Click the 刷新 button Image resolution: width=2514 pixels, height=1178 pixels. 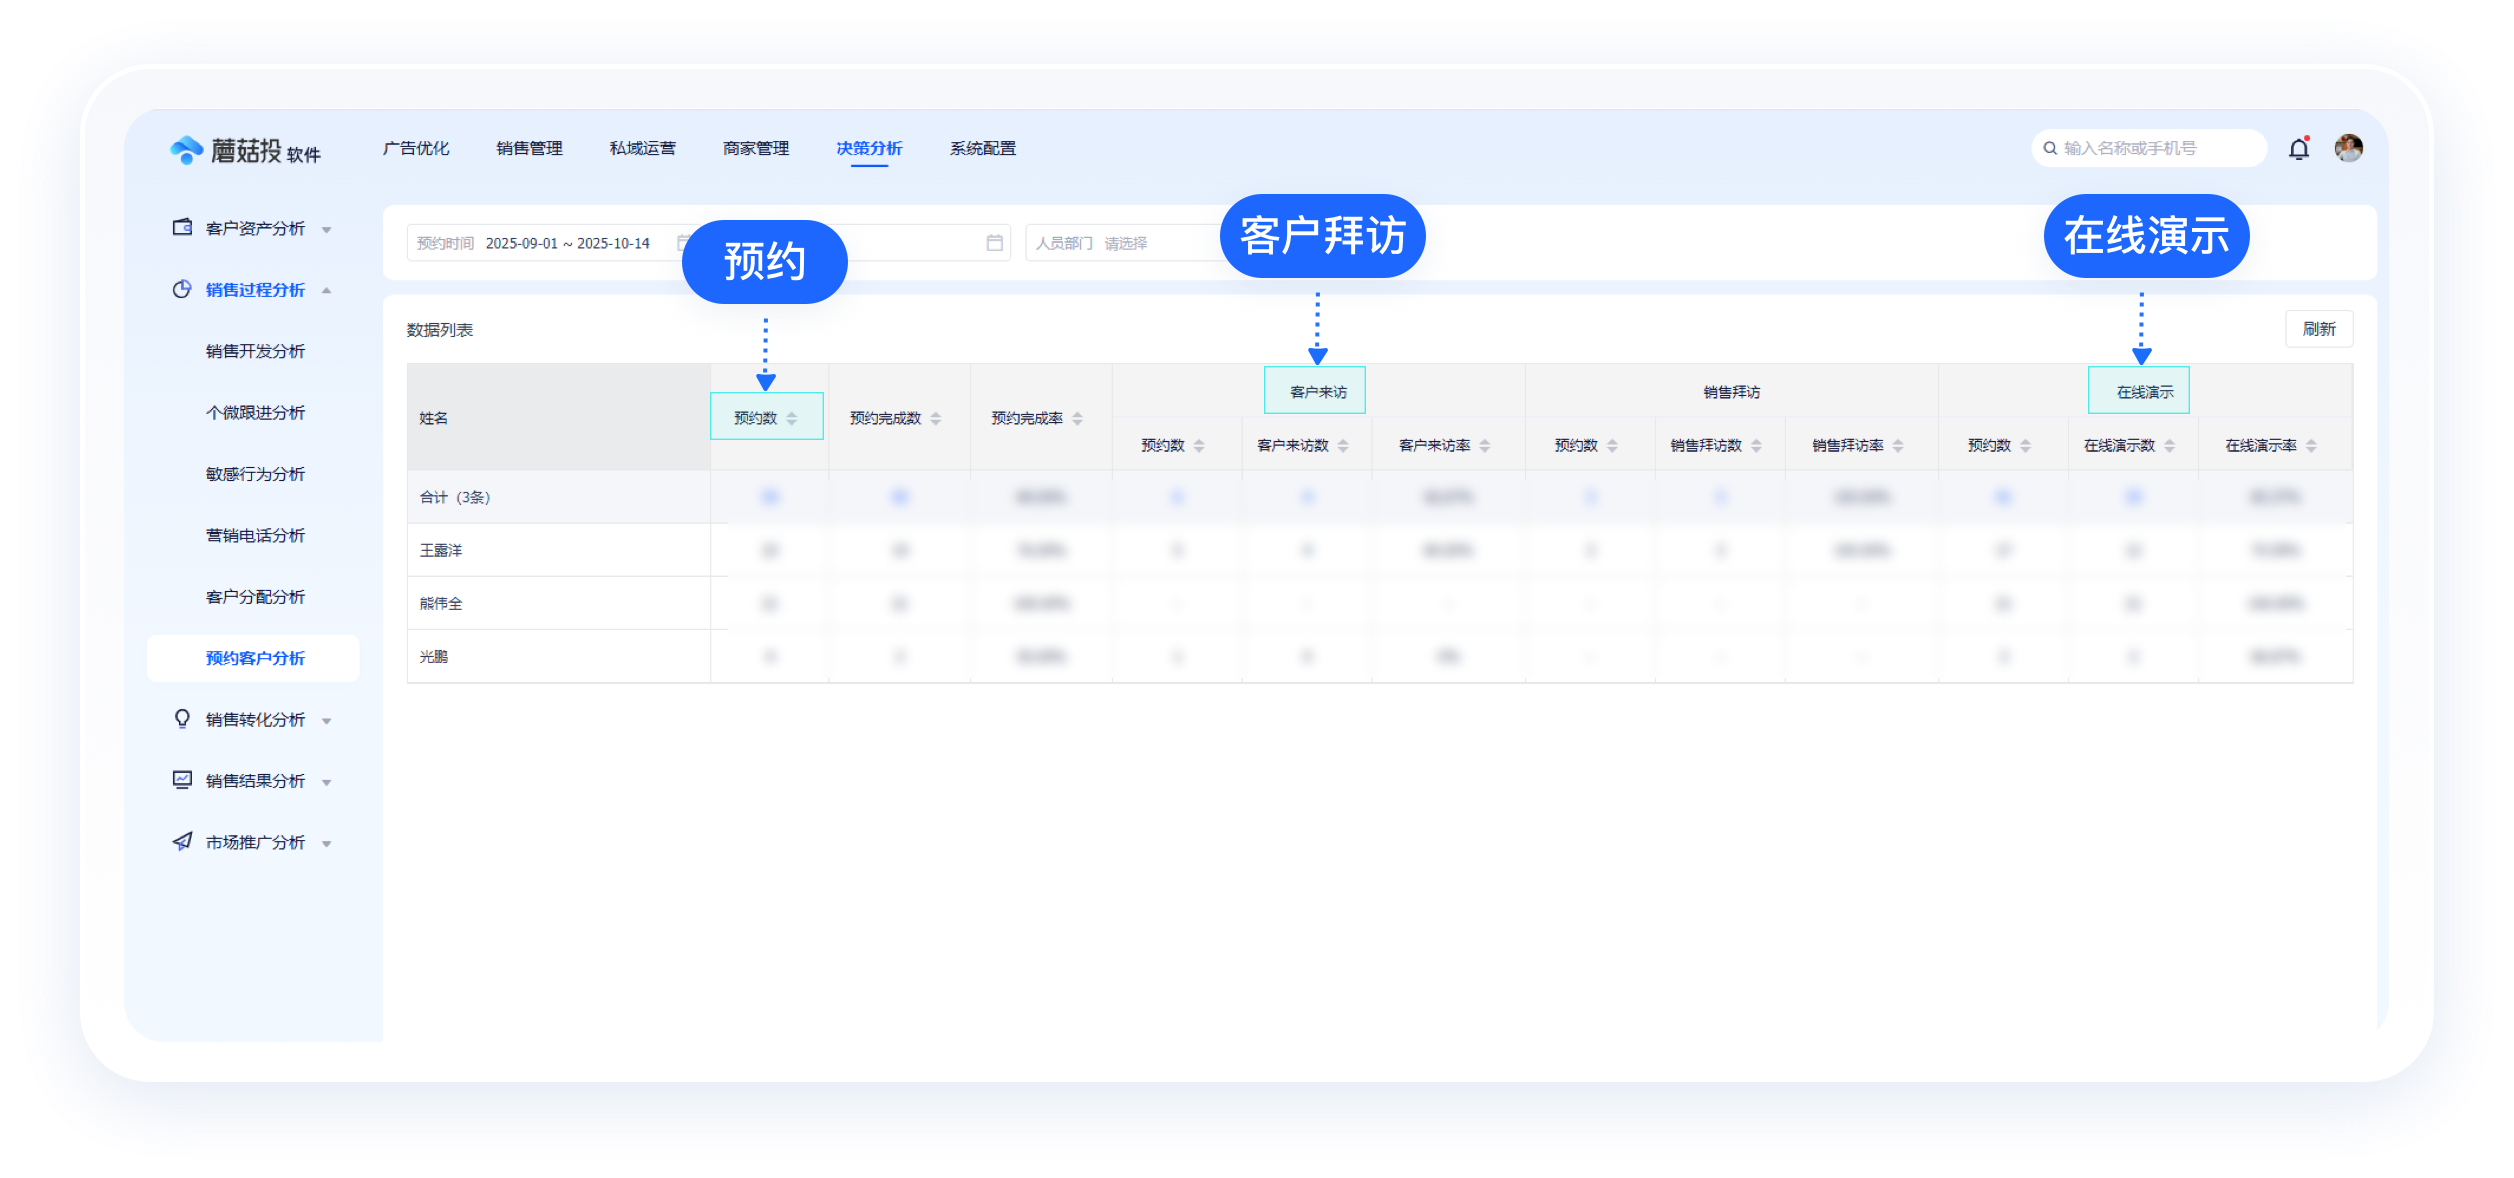click(x=2319, y=328)
